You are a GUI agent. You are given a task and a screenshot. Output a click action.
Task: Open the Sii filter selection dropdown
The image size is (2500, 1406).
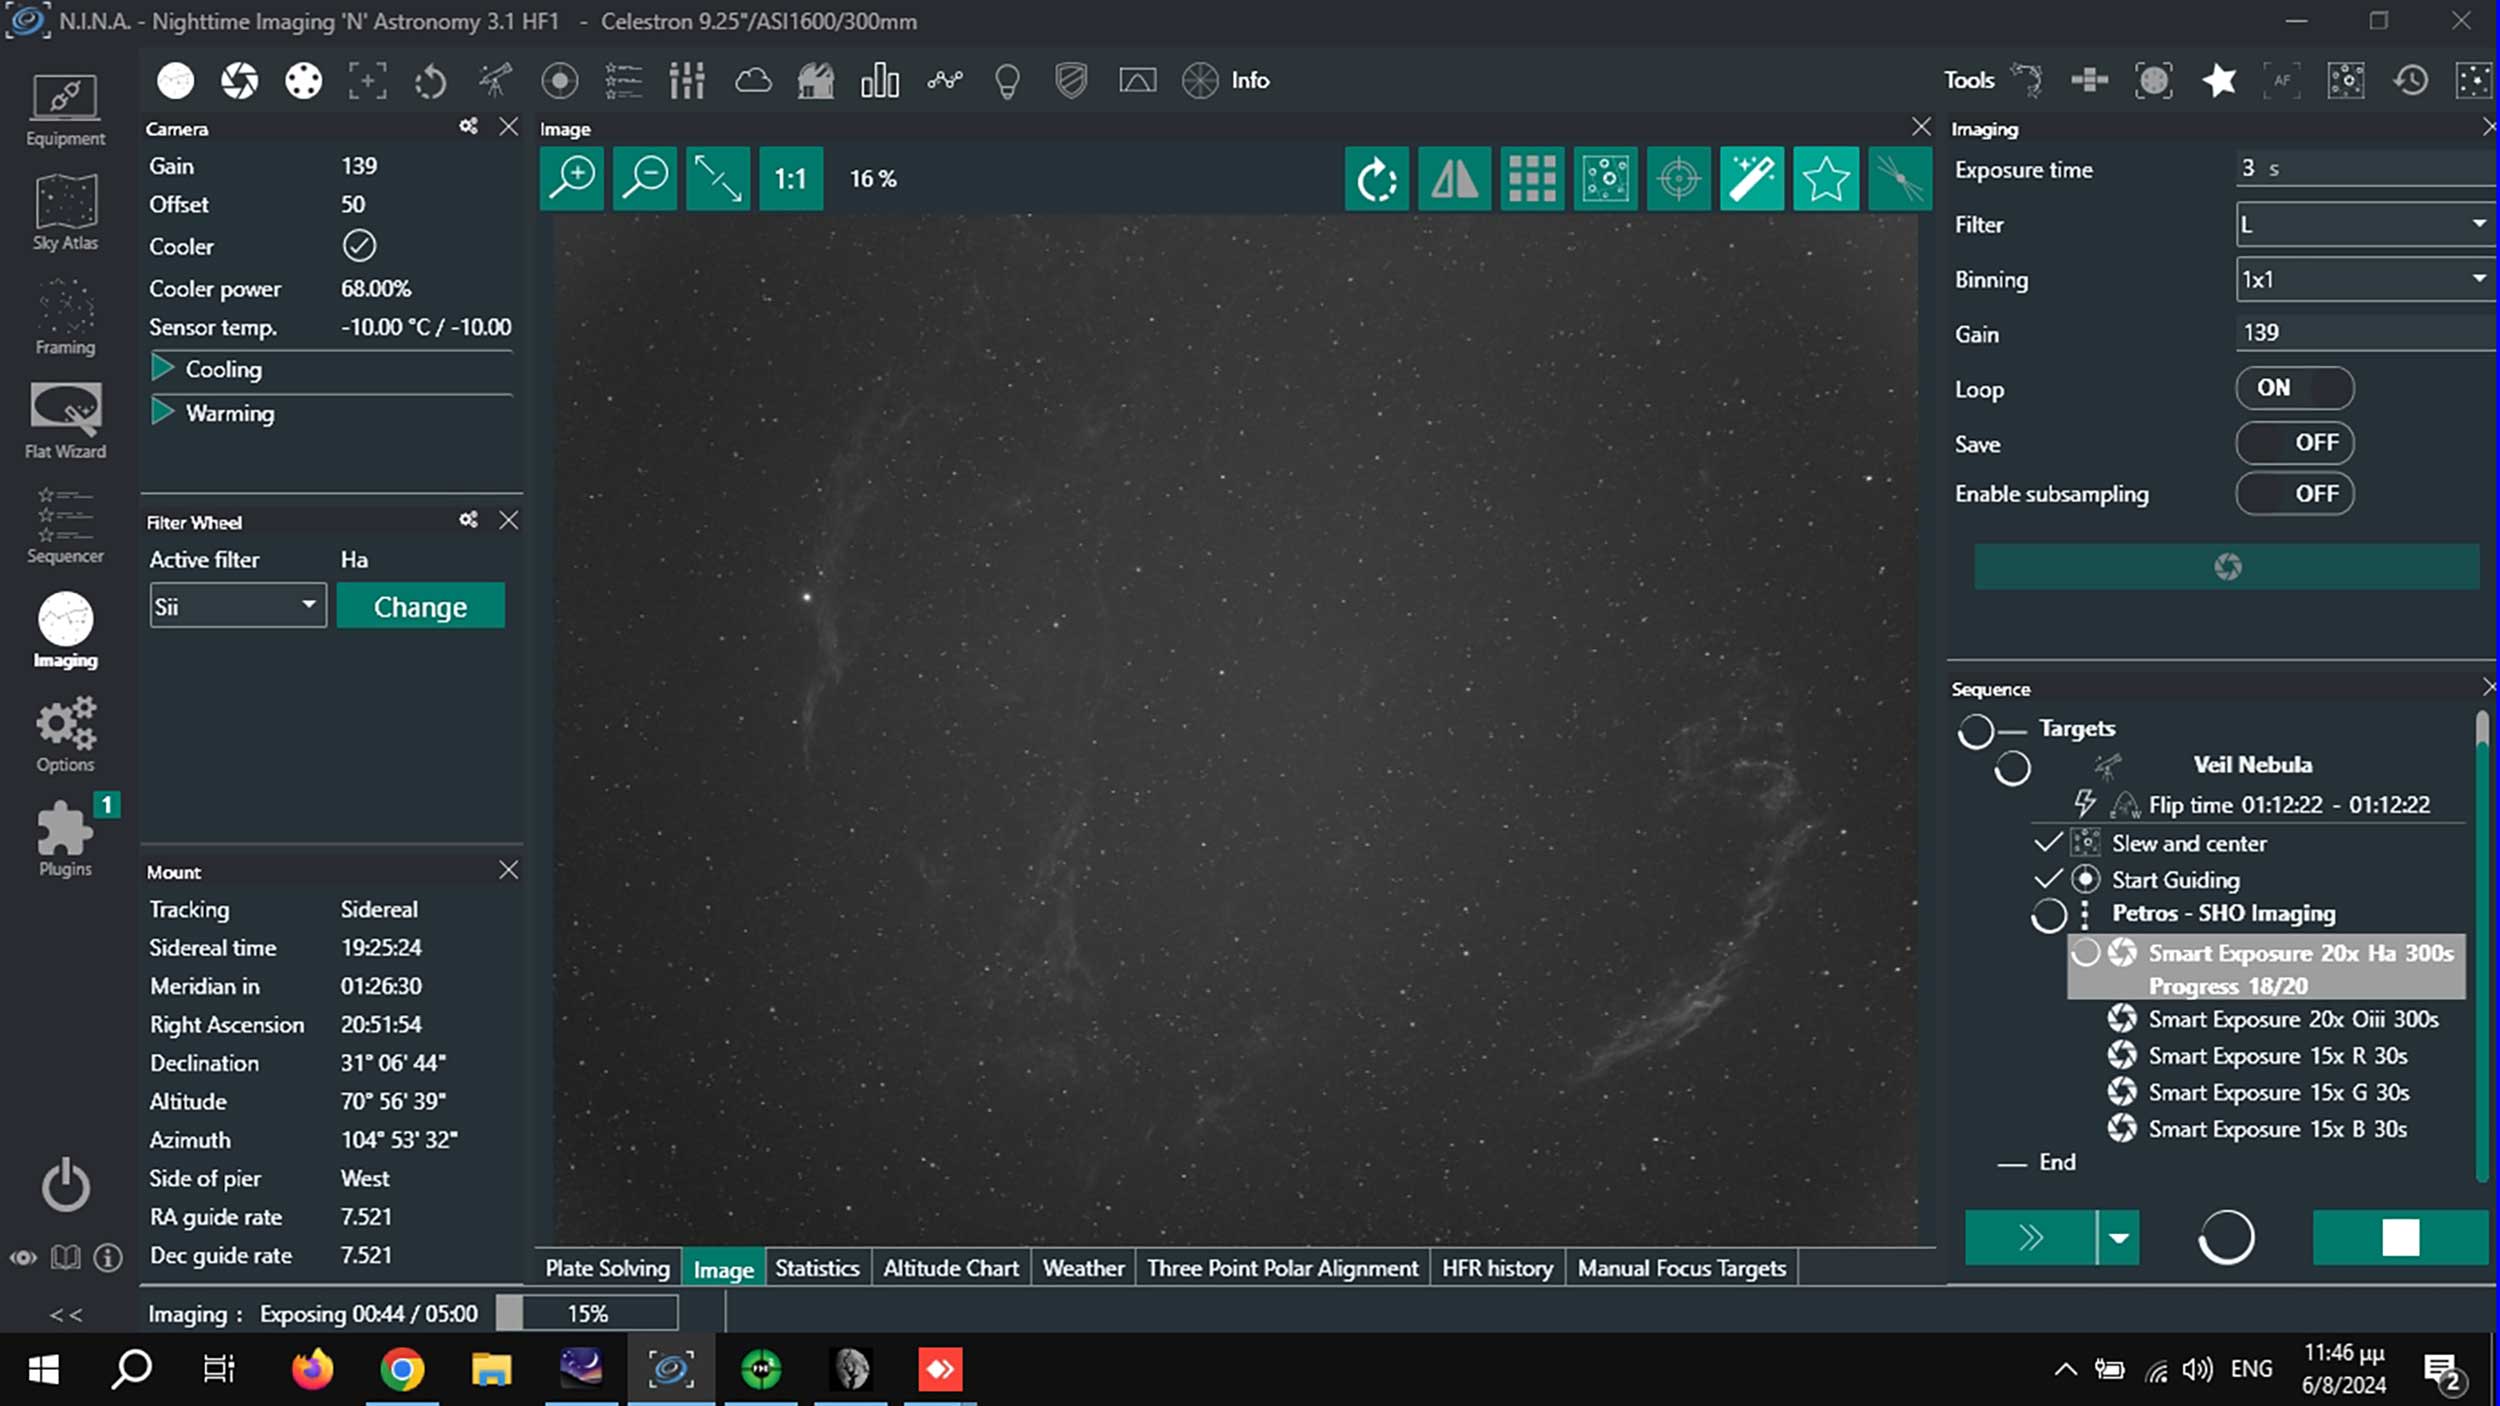[x=237, y=606]
